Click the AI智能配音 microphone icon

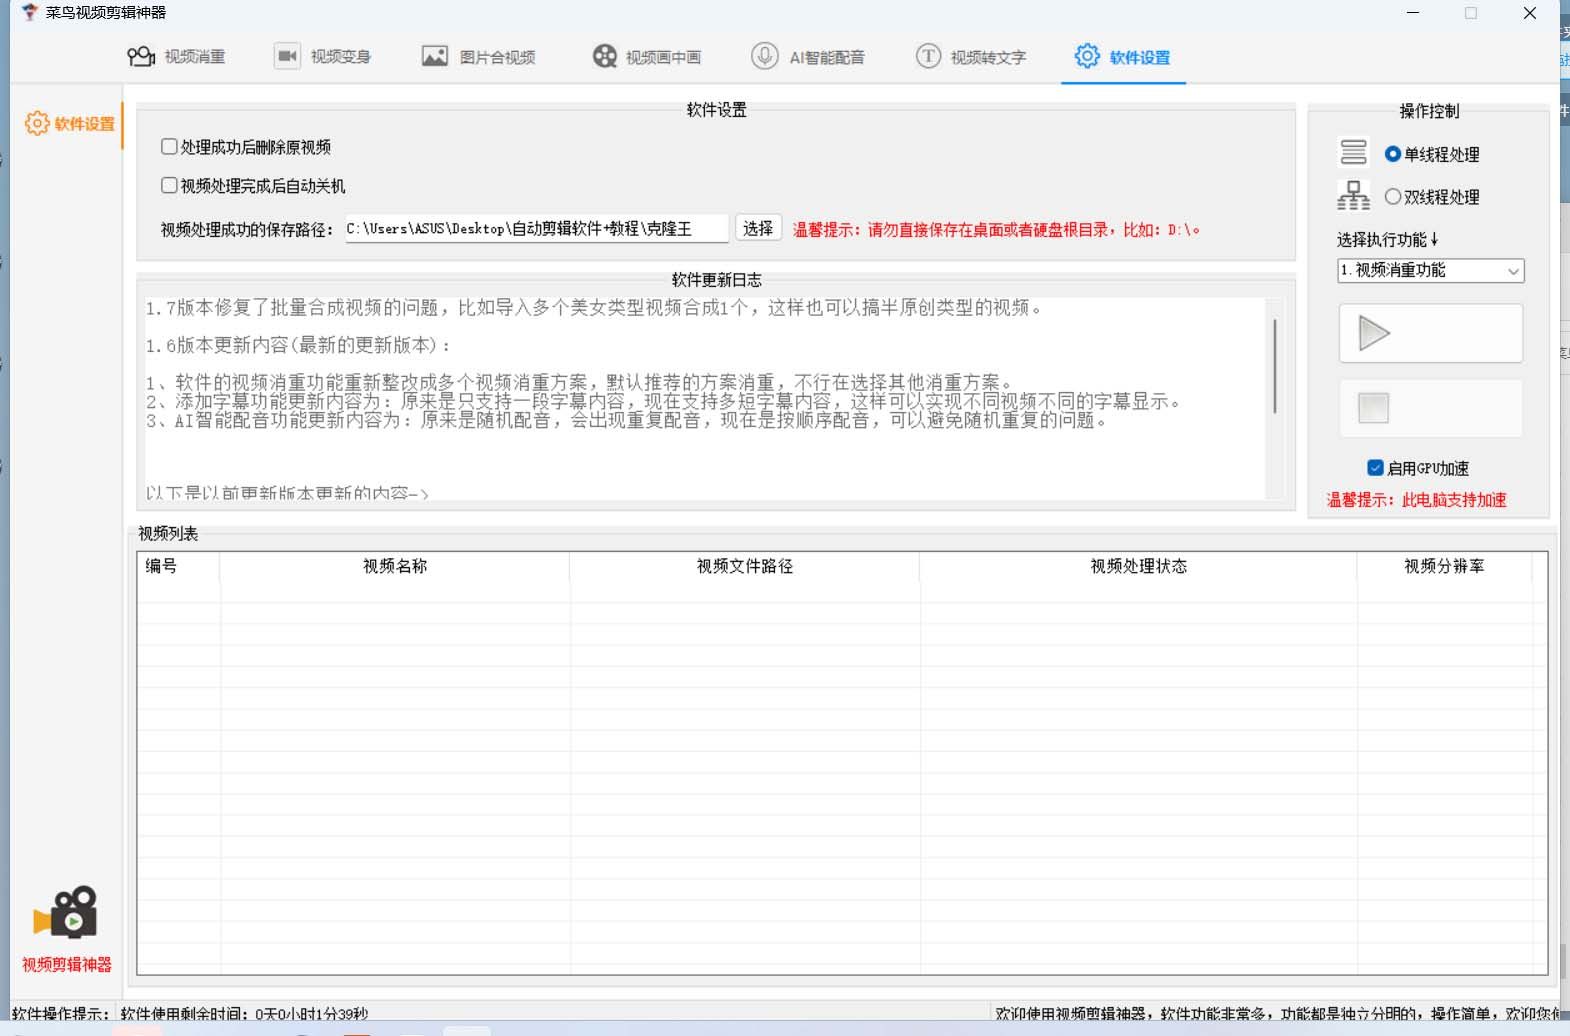coord(765,57)
